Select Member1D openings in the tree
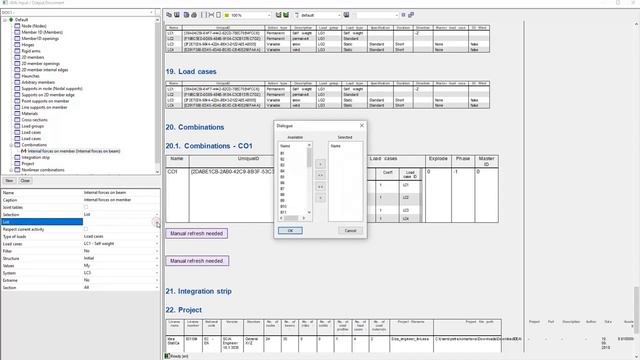Viewport: 640px width, 360px height. (x=40, y=38)
